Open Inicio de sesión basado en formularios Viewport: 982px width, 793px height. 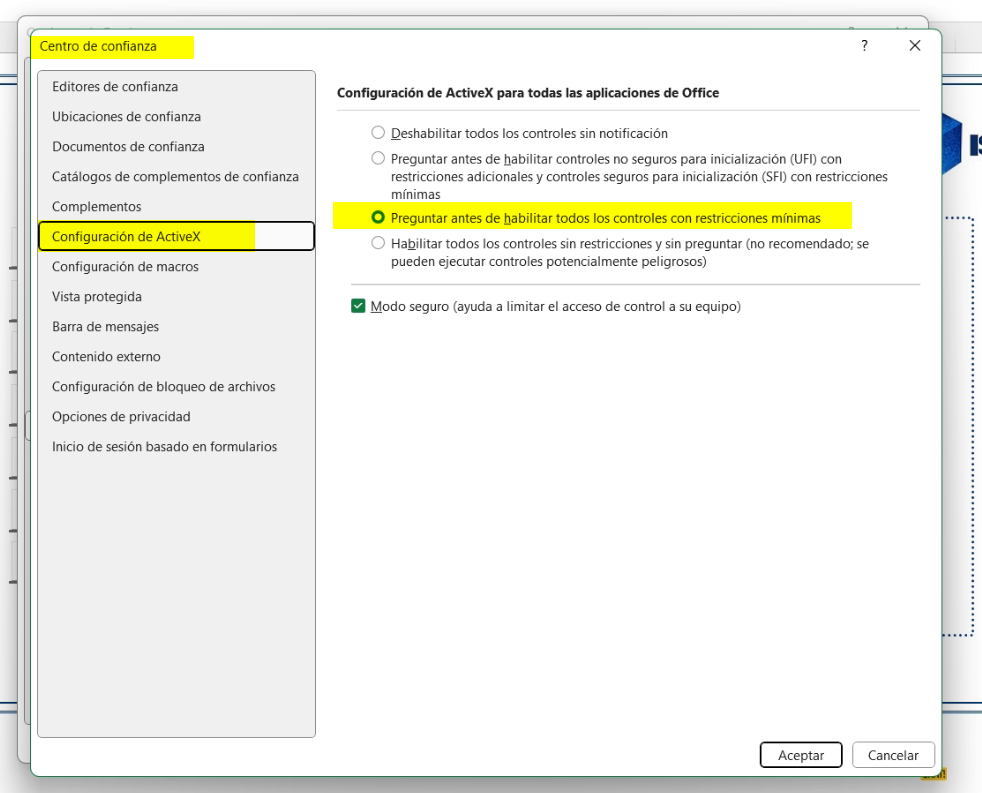click(176, 447)
